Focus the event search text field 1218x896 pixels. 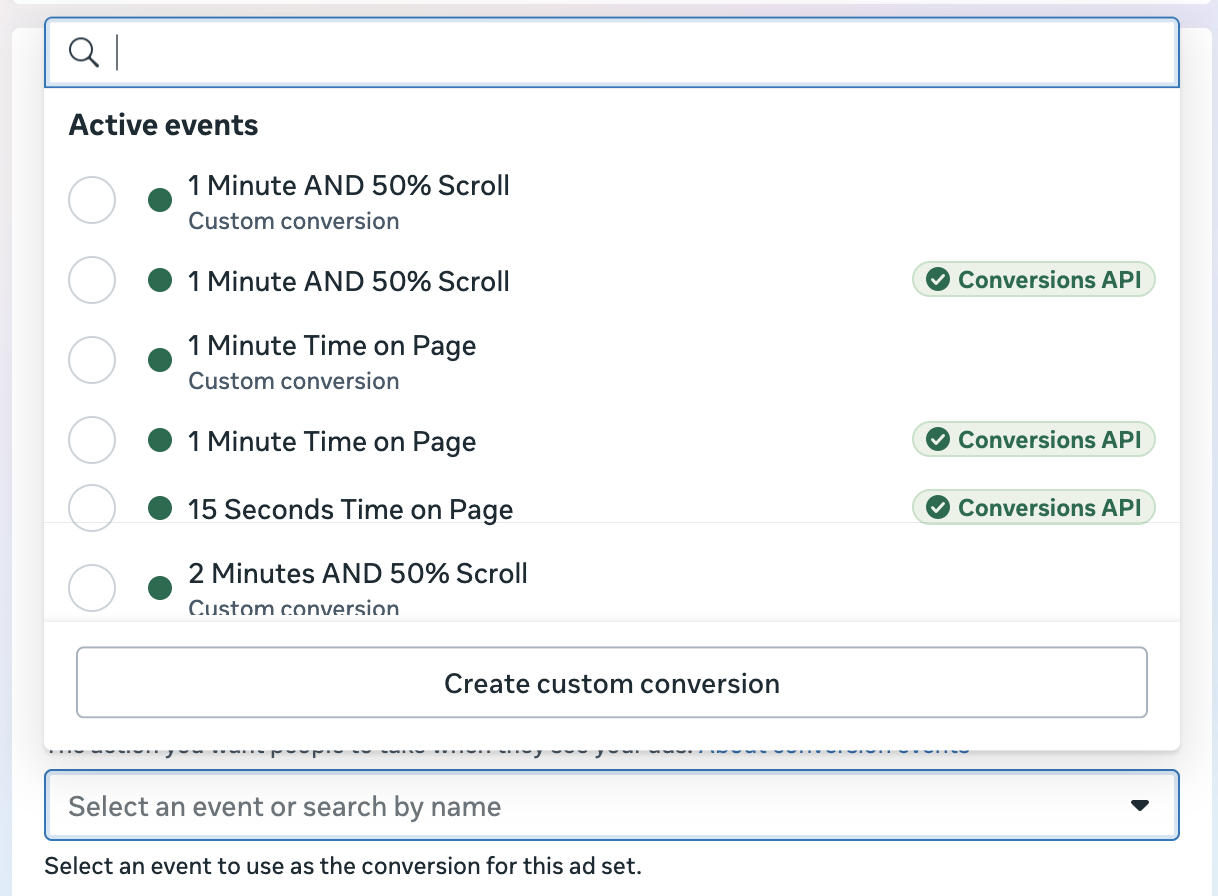(x=640, y=52)
